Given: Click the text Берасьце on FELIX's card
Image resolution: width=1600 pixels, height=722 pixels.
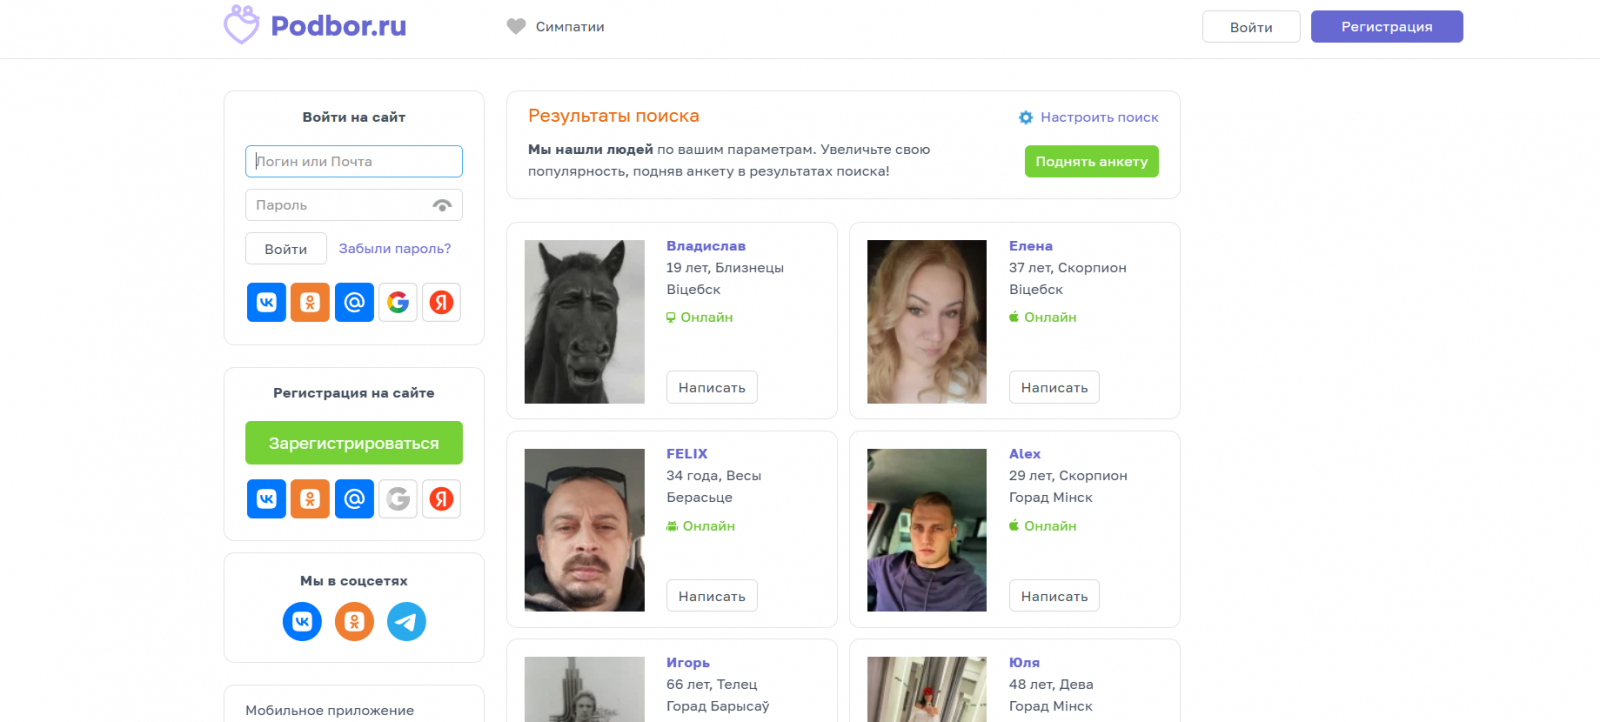Looking at the screenshot, I should [700, 498].
